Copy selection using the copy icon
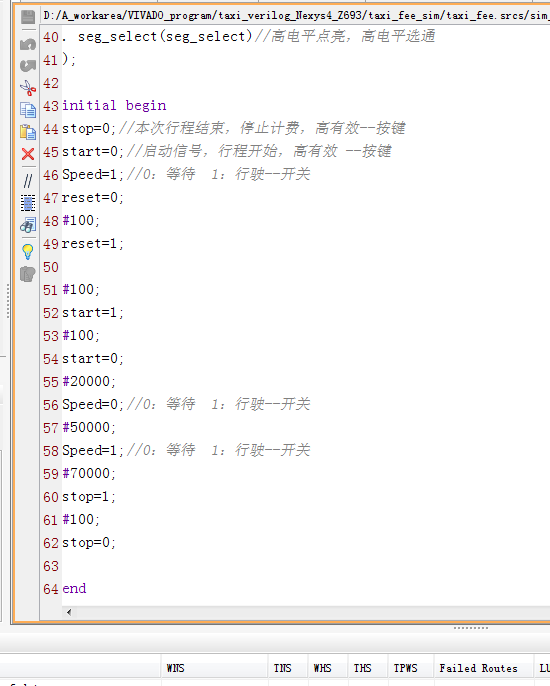The width and height of the screenshot is (550, 686). (x=28, y=110)
